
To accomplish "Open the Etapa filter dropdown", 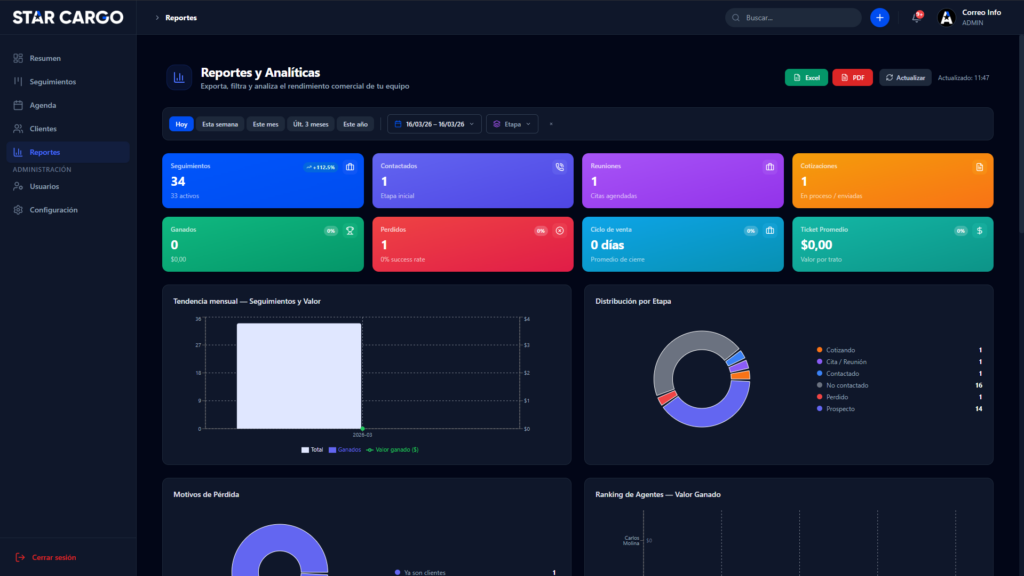I will click(512, 124).
